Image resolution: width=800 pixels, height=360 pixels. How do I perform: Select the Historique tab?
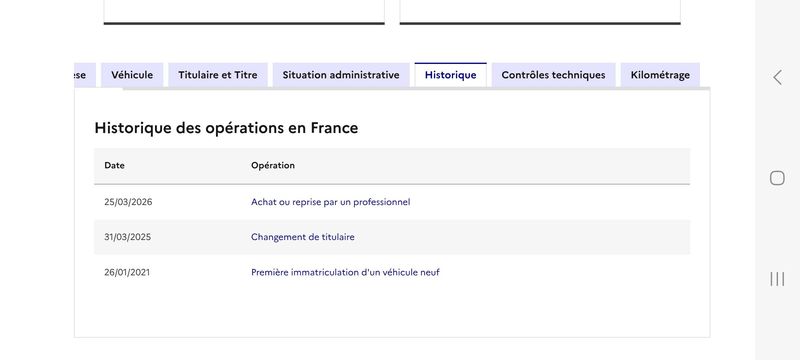451,75
